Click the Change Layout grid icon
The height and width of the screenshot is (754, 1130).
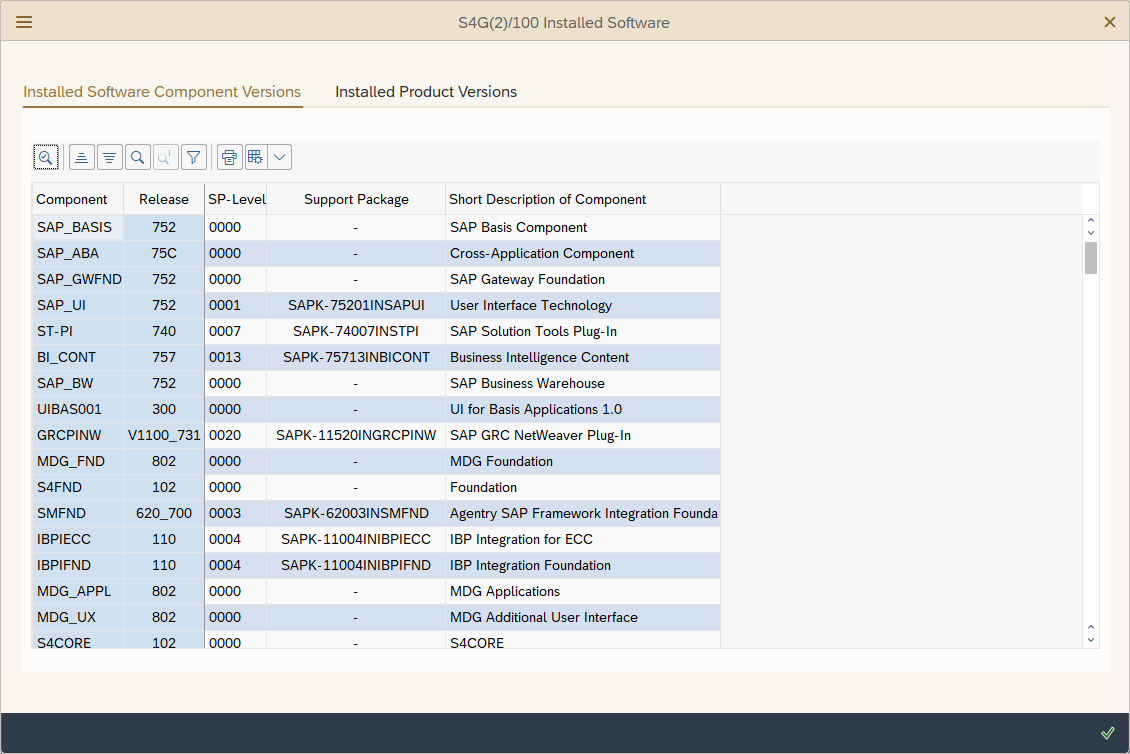click(x=256, y=157)
